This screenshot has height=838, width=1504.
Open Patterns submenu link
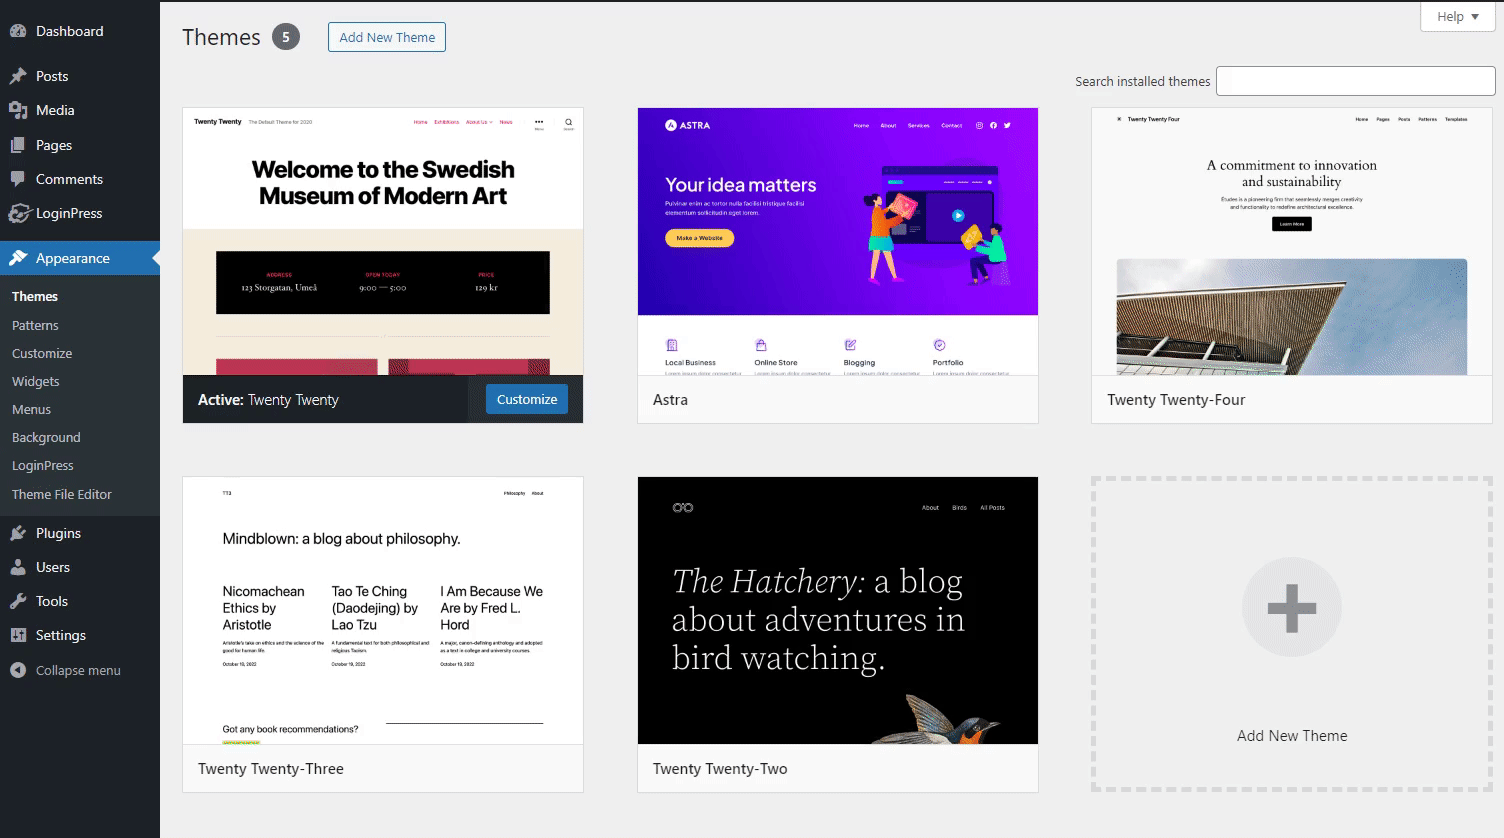[35, 325]
